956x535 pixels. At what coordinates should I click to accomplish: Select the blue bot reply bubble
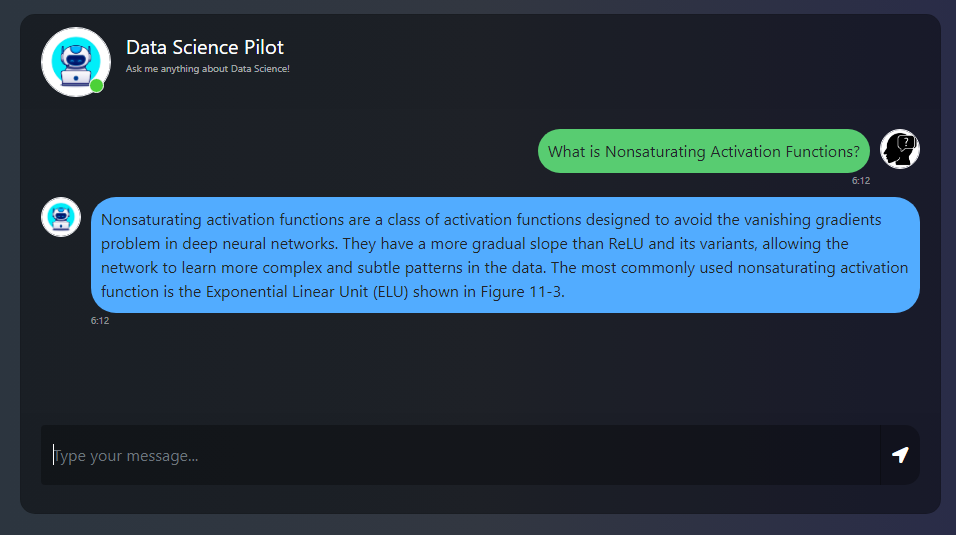pos(505,255)
